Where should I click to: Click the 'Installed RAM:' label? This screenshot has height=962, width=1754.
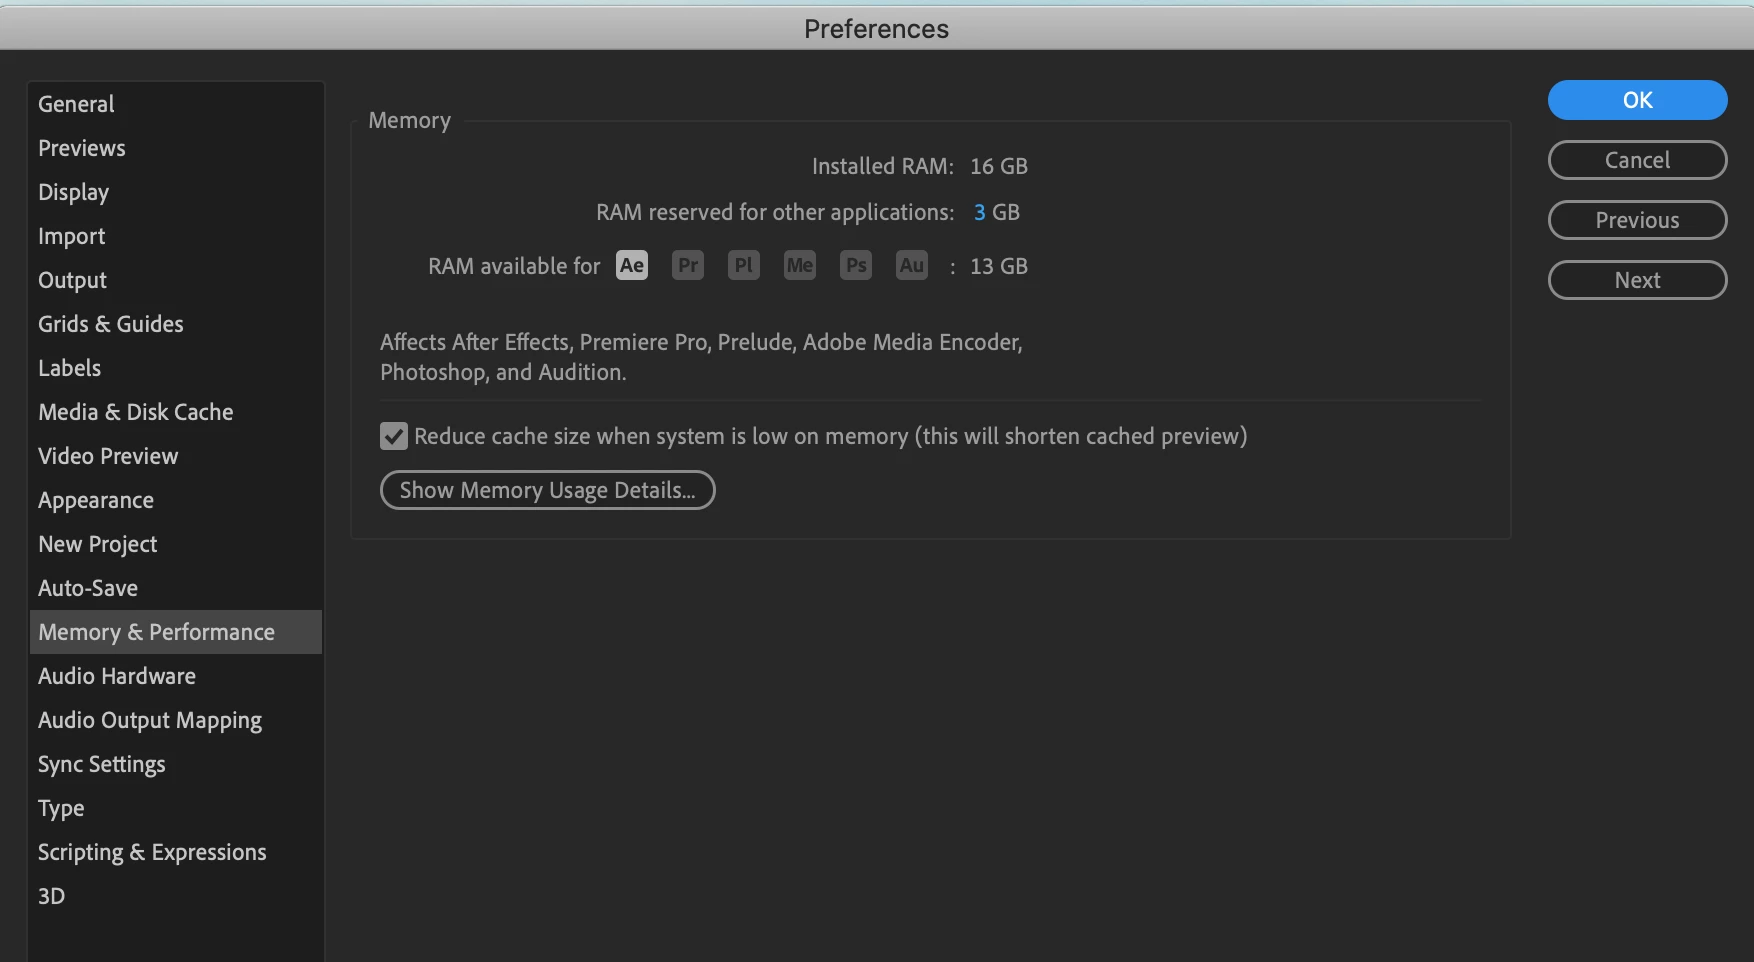click(883, 166)
